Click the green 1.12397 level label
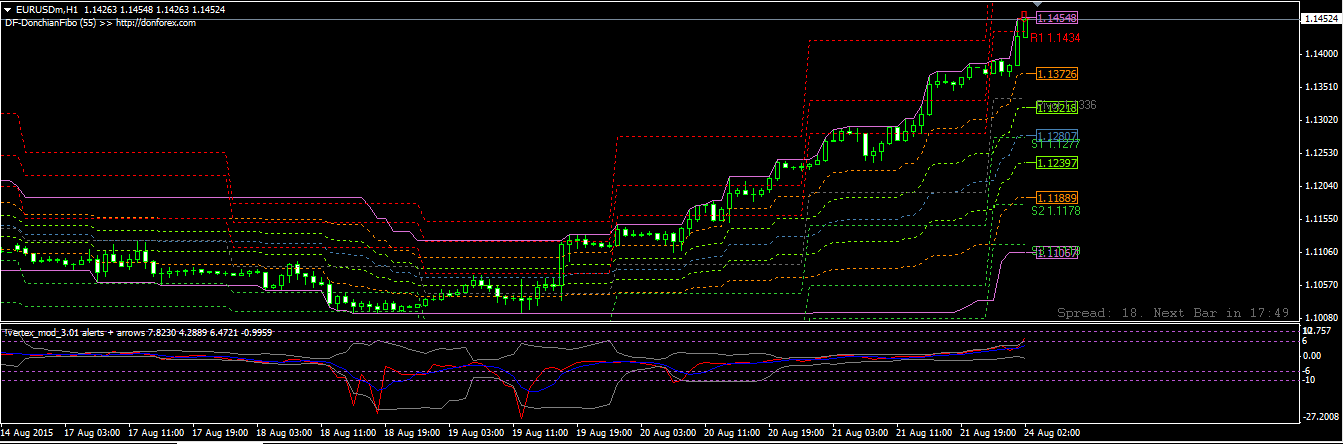The width and height of the screenshot is (1343, 444). pos(1057,163)
